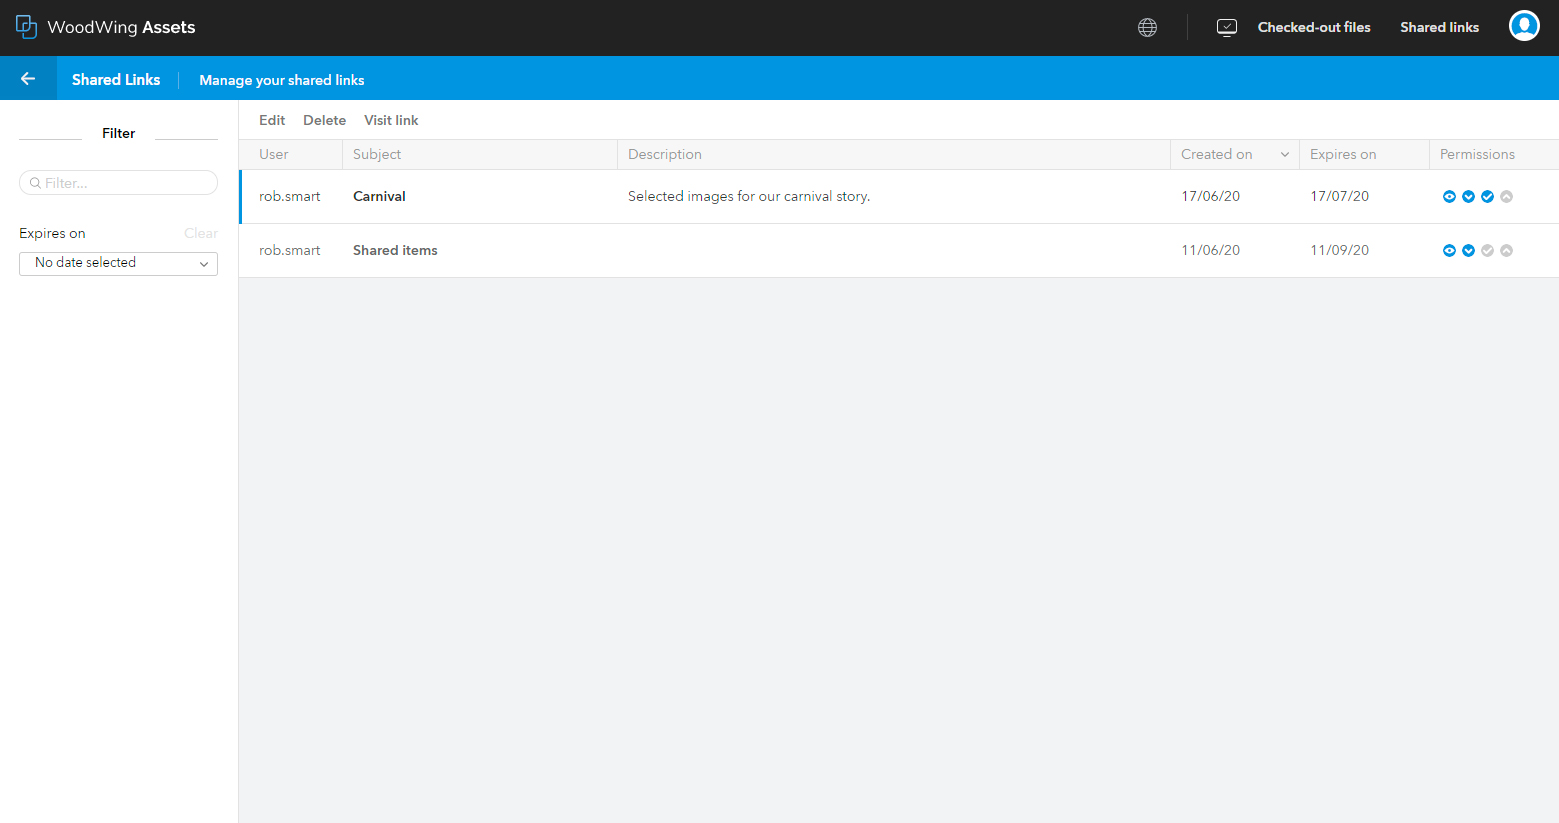Open the Created on column sort dropdown

pyautogui.click(x=1286, y=154)
